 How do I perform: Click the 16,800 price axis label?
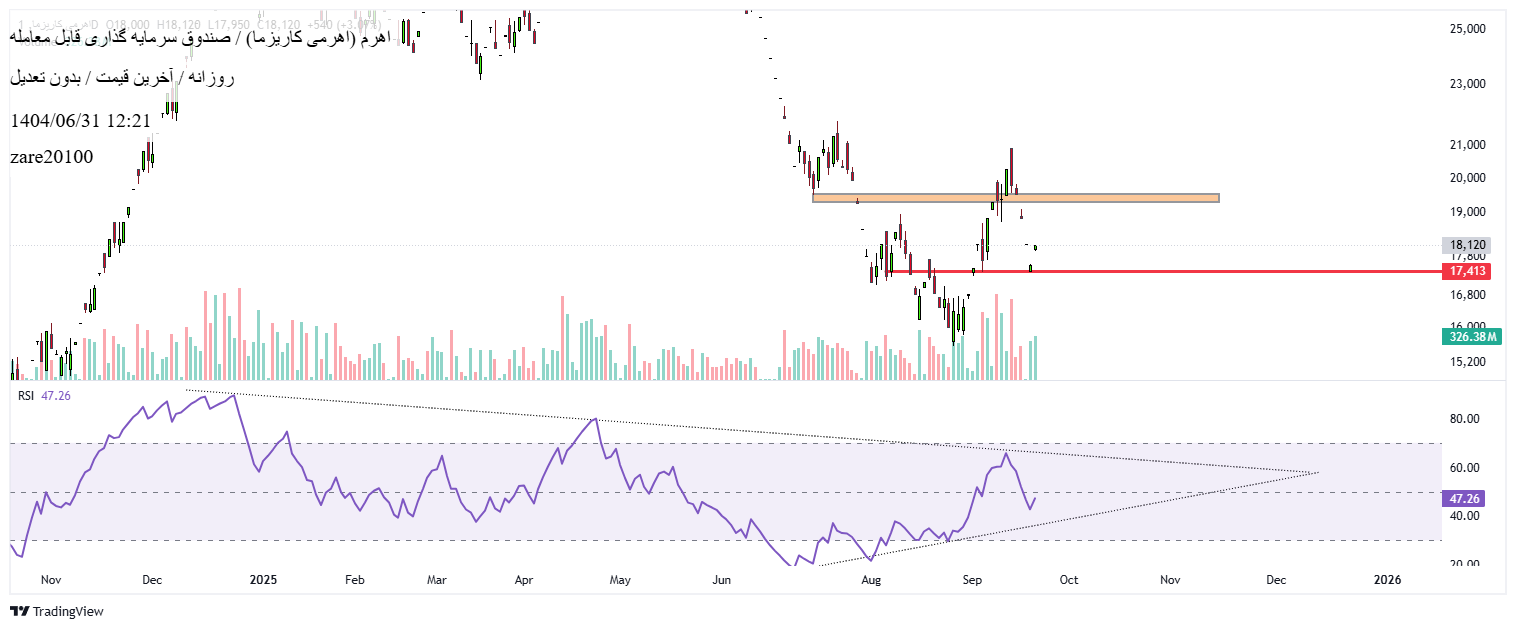pos(1468,296)
